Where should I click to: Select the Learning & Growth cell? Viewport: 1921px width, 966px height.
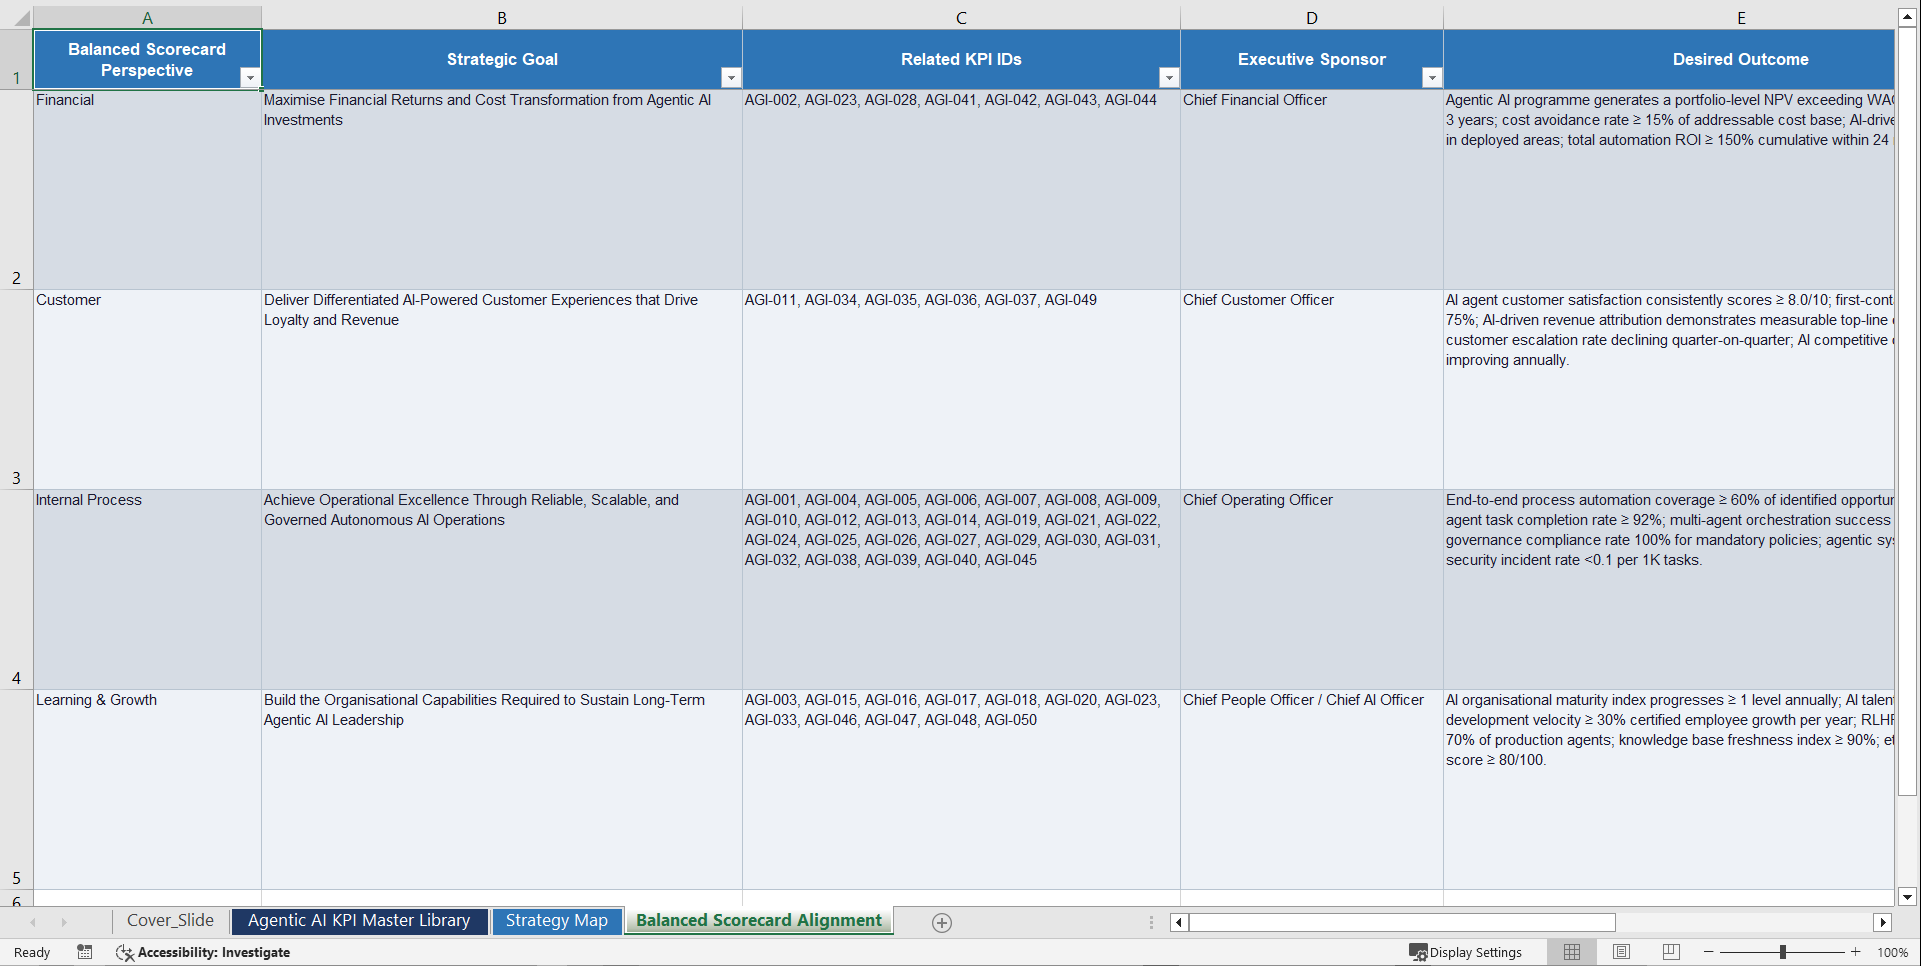[x=147, y=790]
